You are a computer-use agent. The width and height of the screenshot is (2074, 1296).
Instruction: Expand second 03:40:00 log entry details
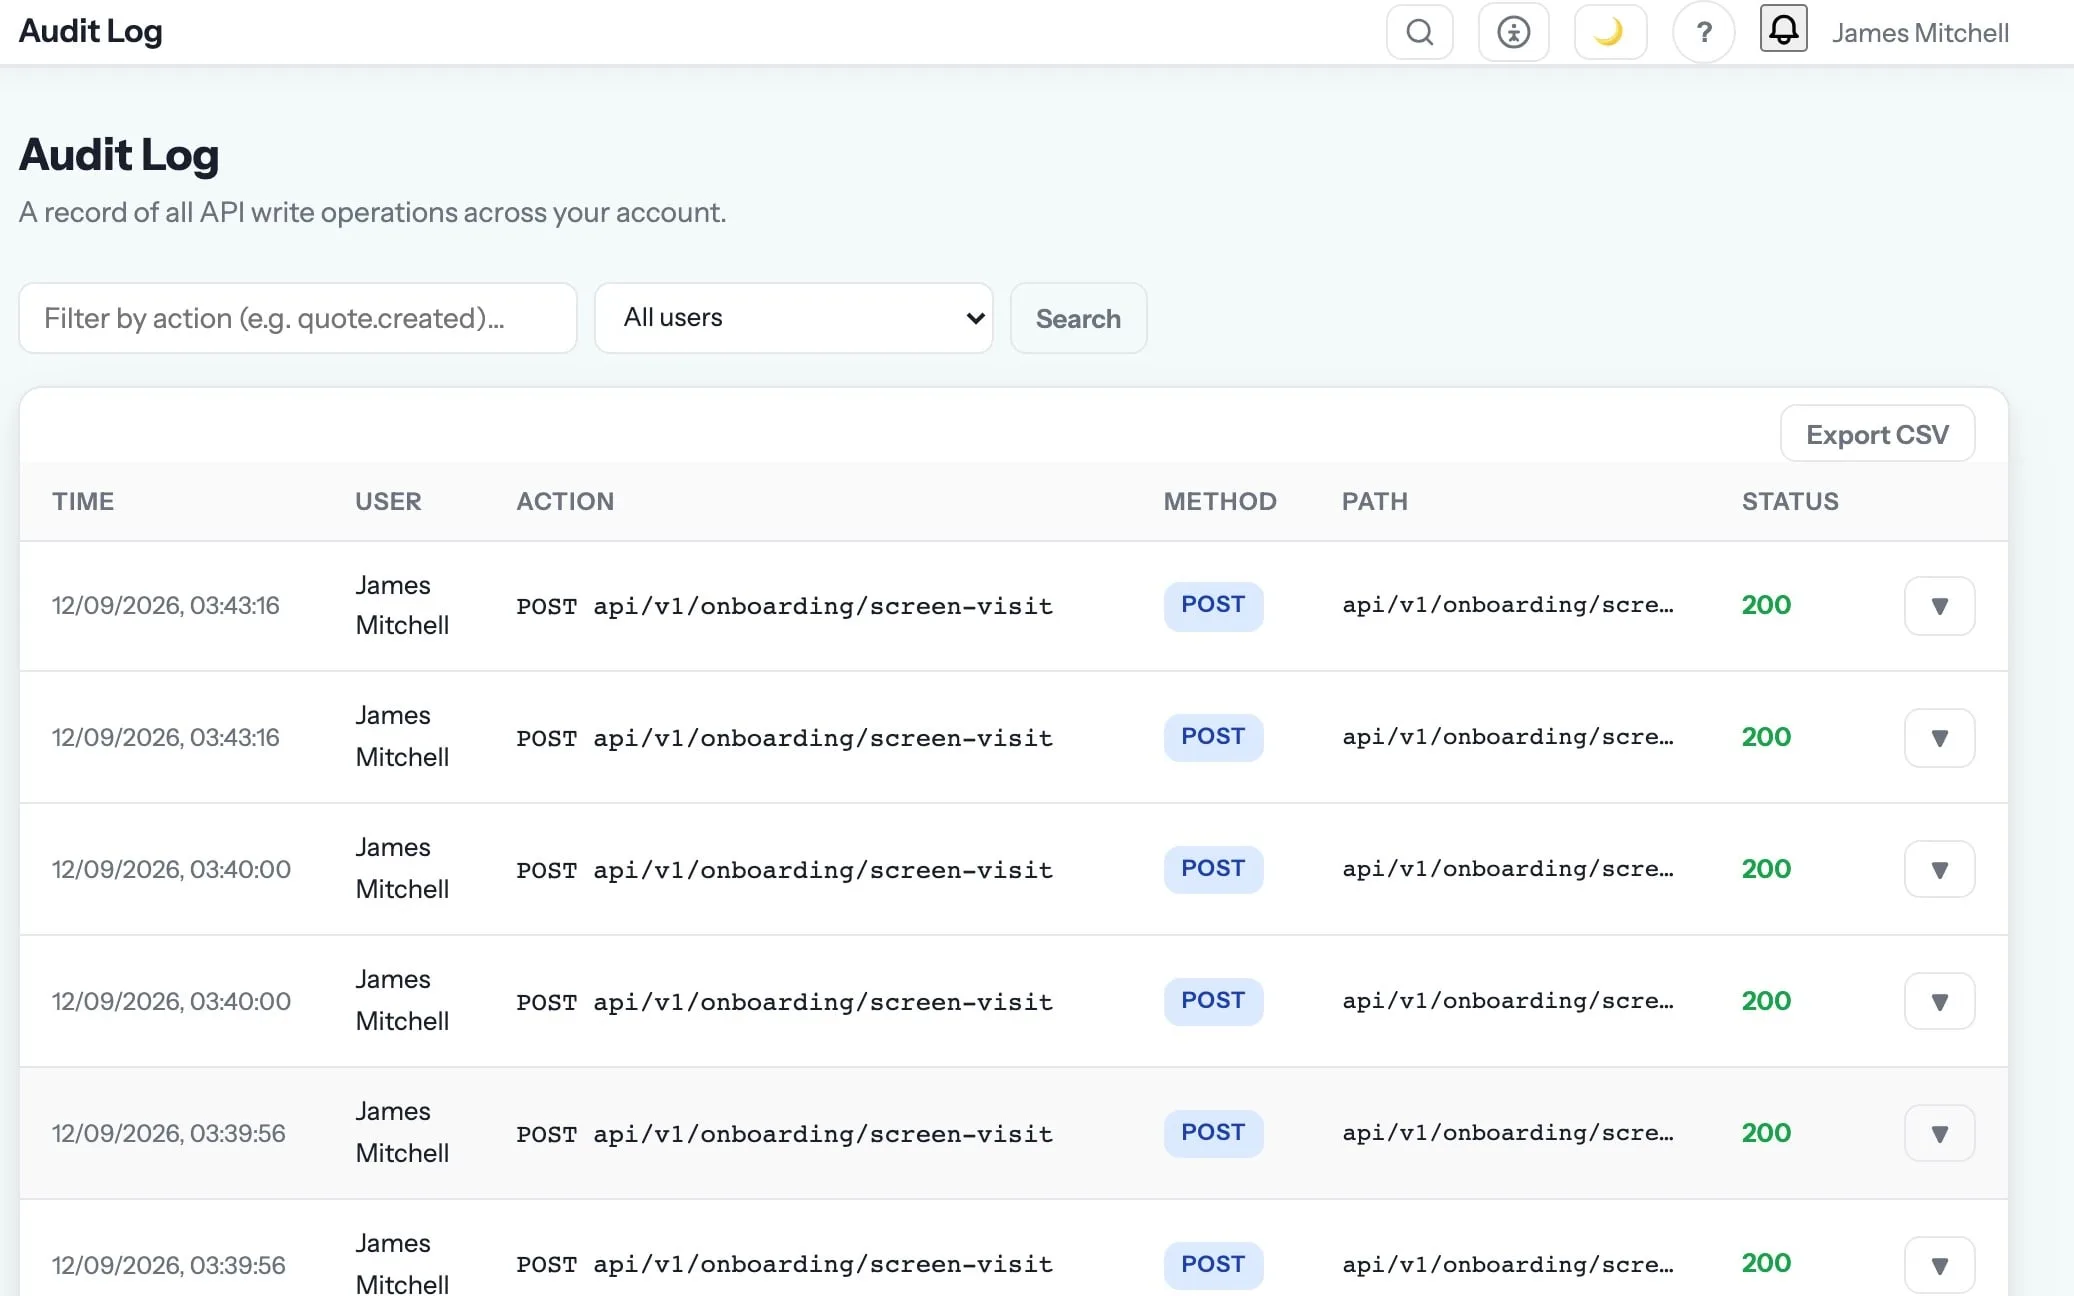coord(1939,1002)
